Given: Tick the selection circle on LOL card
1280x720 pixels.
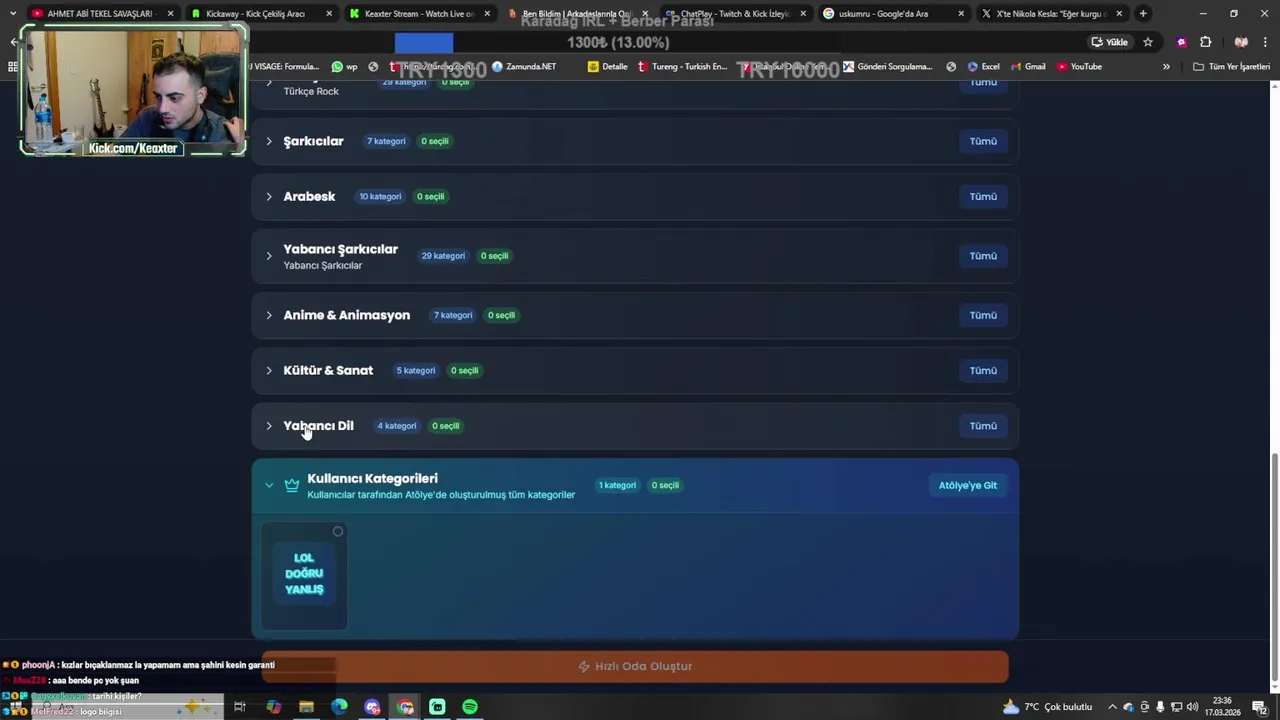Looking at the screenshot, I should tap(338, 531).
